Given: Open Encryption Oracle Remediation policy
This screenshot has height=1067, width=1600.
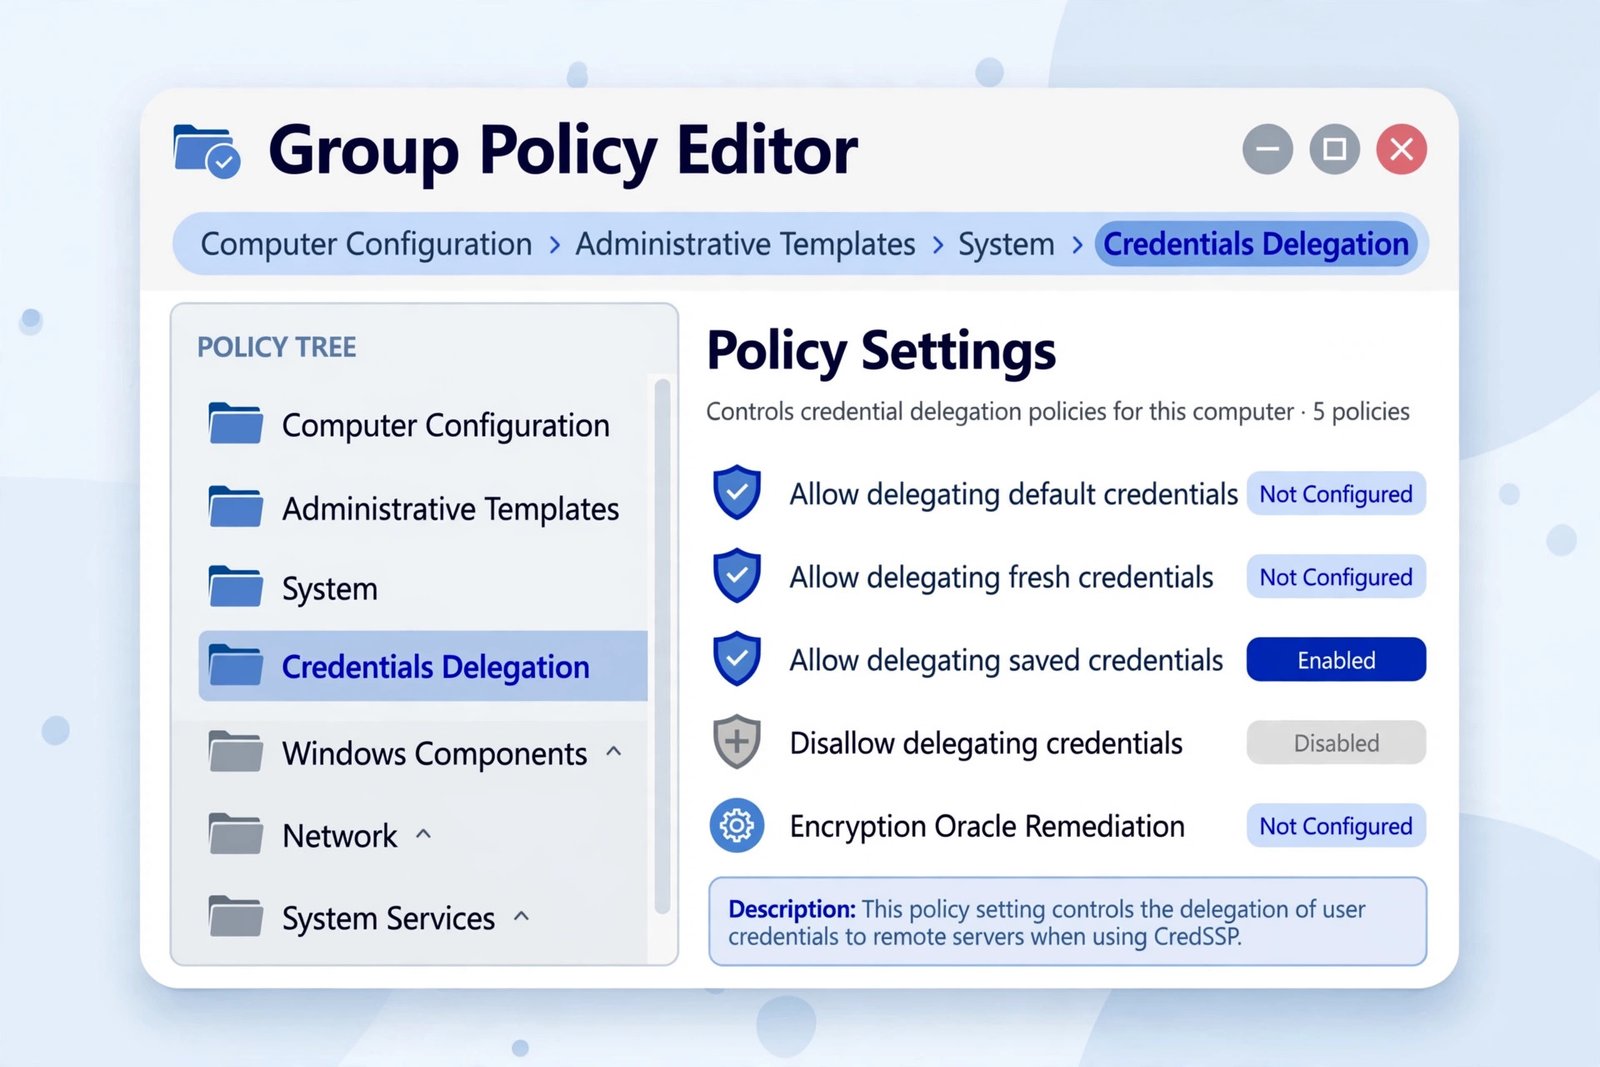Looking at the screenshot, I should (x=987, y=826).
